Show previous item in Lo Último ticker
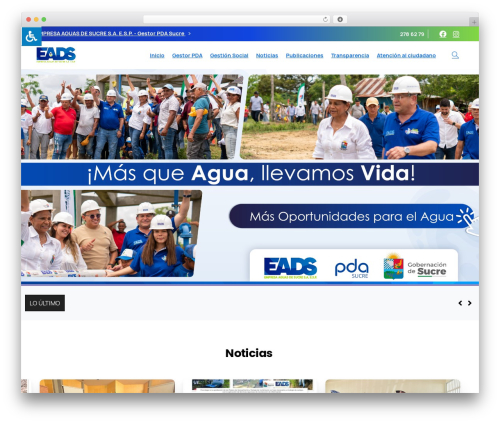This screenshot has height=423, width=500. click(460, 303)
